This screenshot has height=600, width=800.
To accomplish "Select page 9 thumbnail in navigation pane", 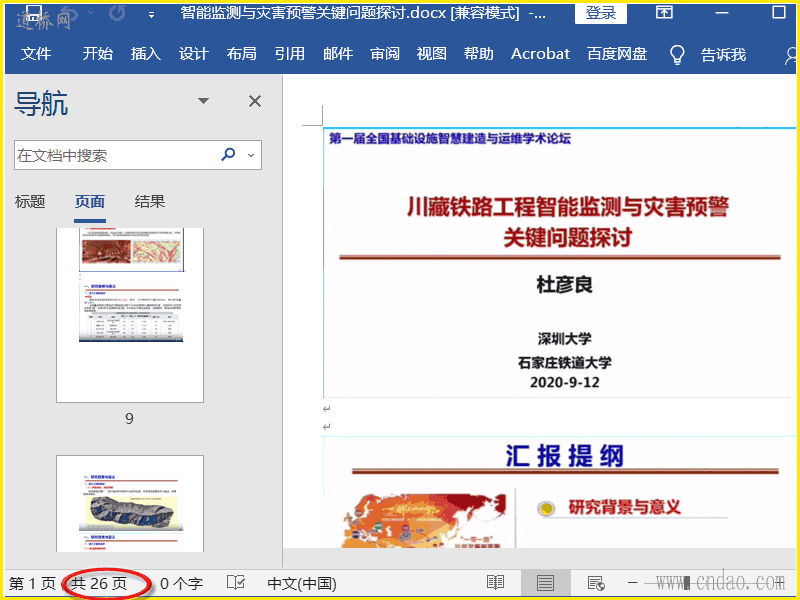I will click(x=130, y=315).
